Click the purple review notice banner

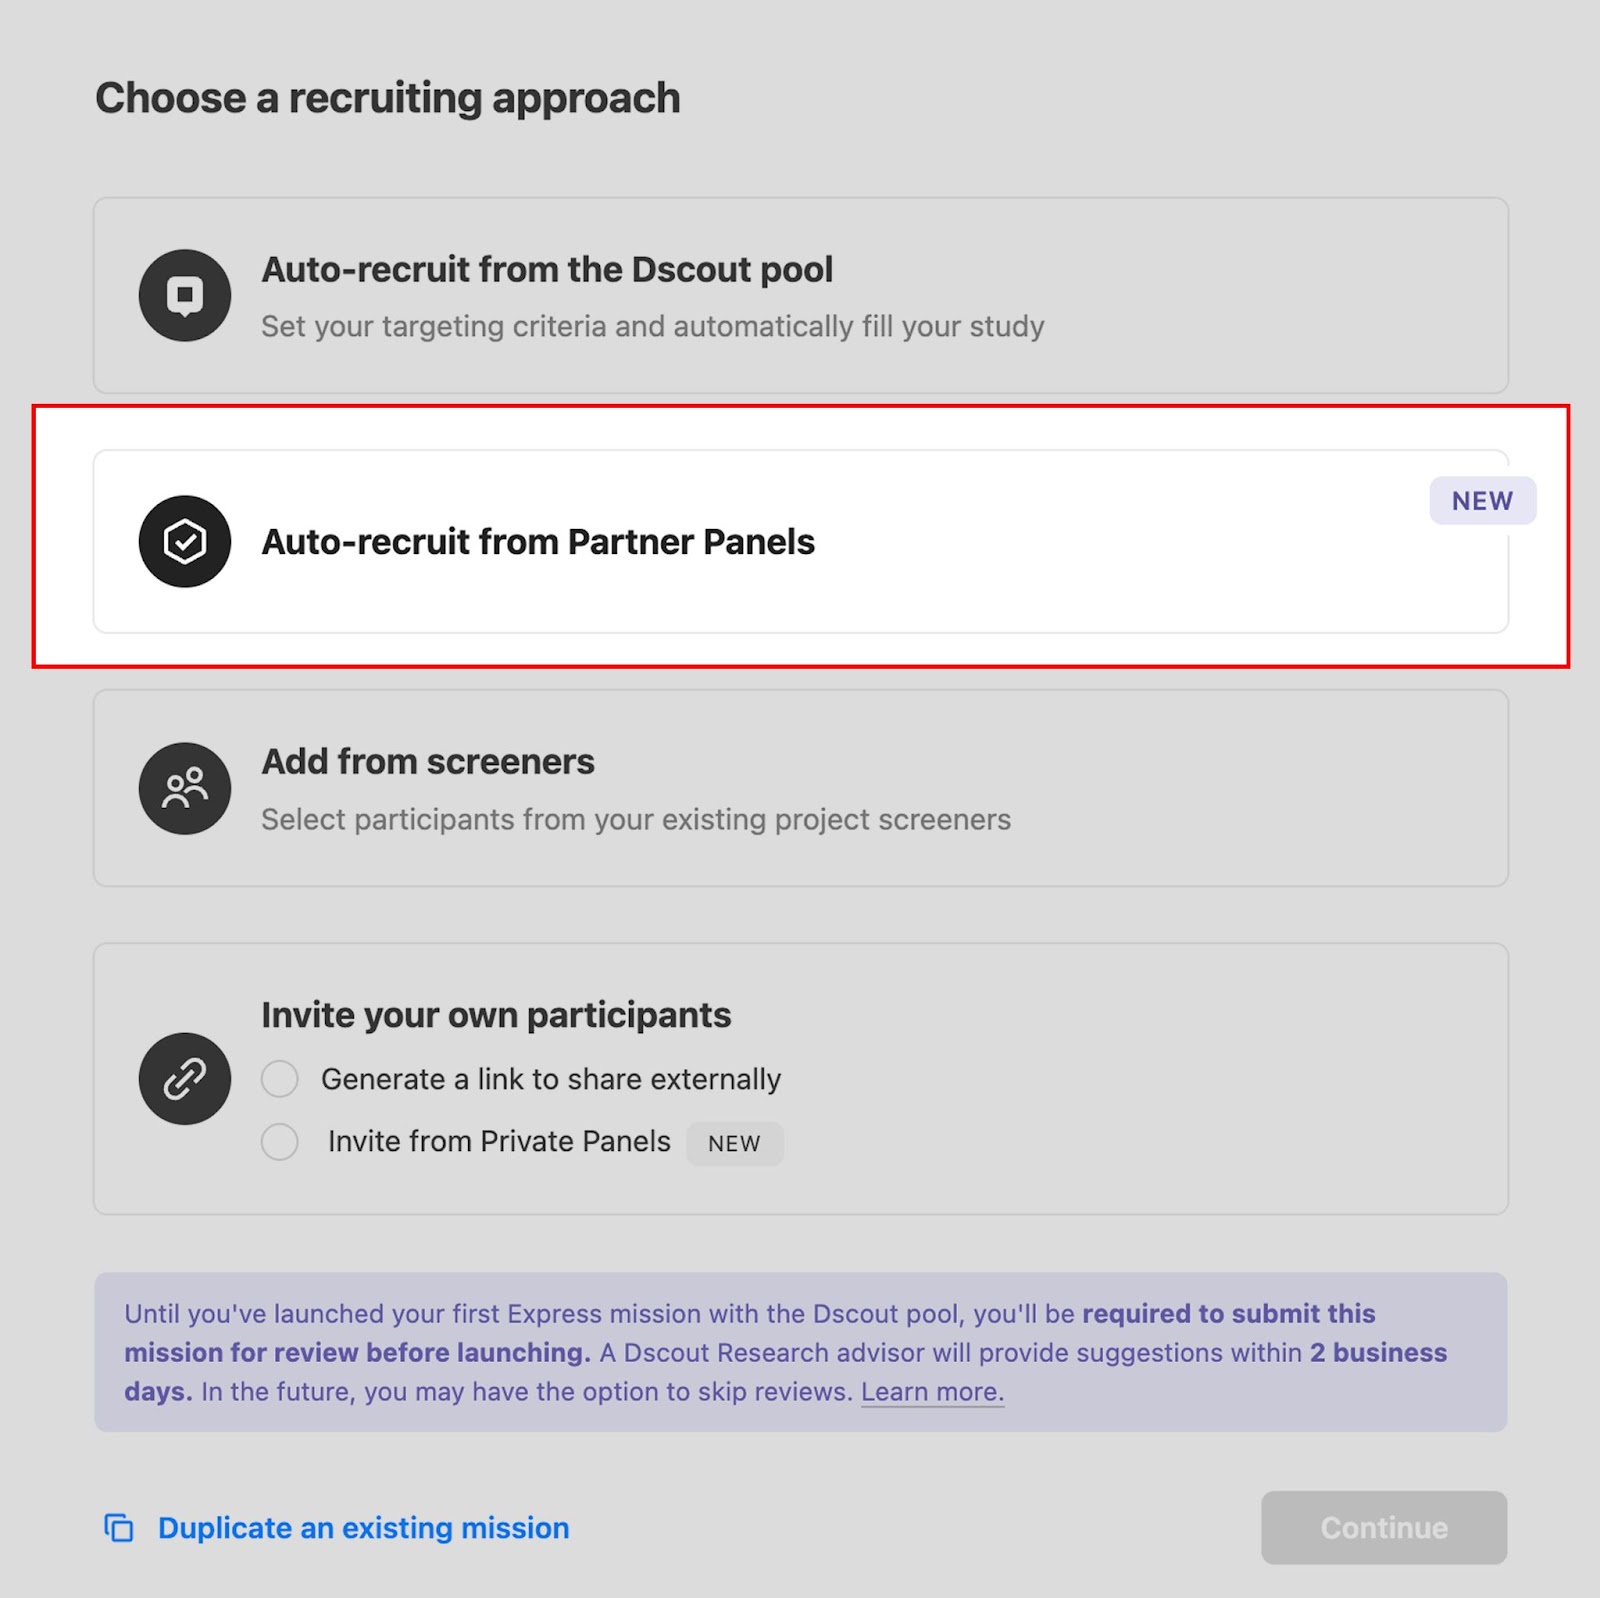[x=800, y=1352]
